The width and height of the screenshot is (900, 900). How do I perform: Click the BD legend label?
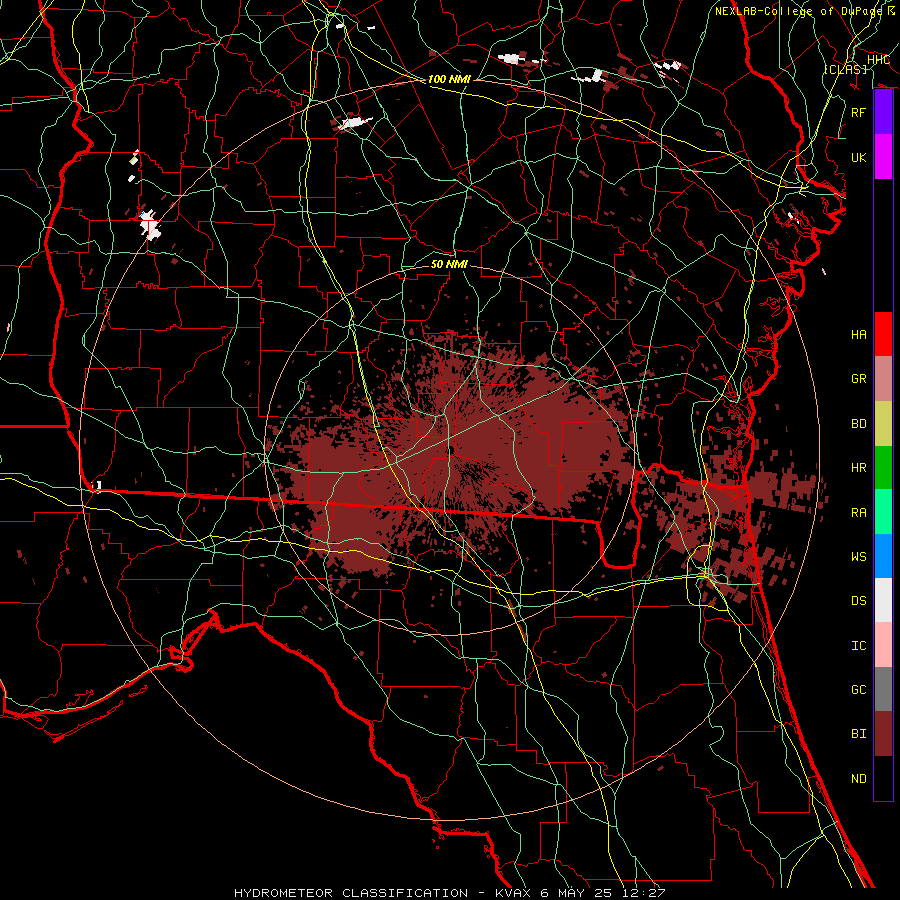859,424
